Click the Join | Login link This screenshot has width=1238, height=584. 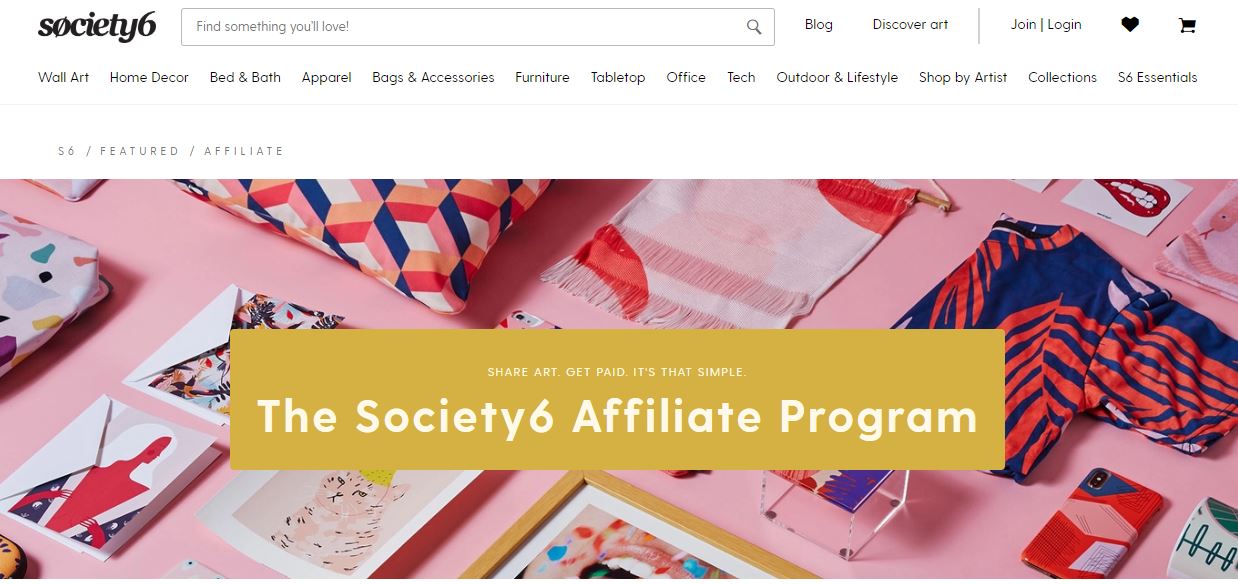1046,24
